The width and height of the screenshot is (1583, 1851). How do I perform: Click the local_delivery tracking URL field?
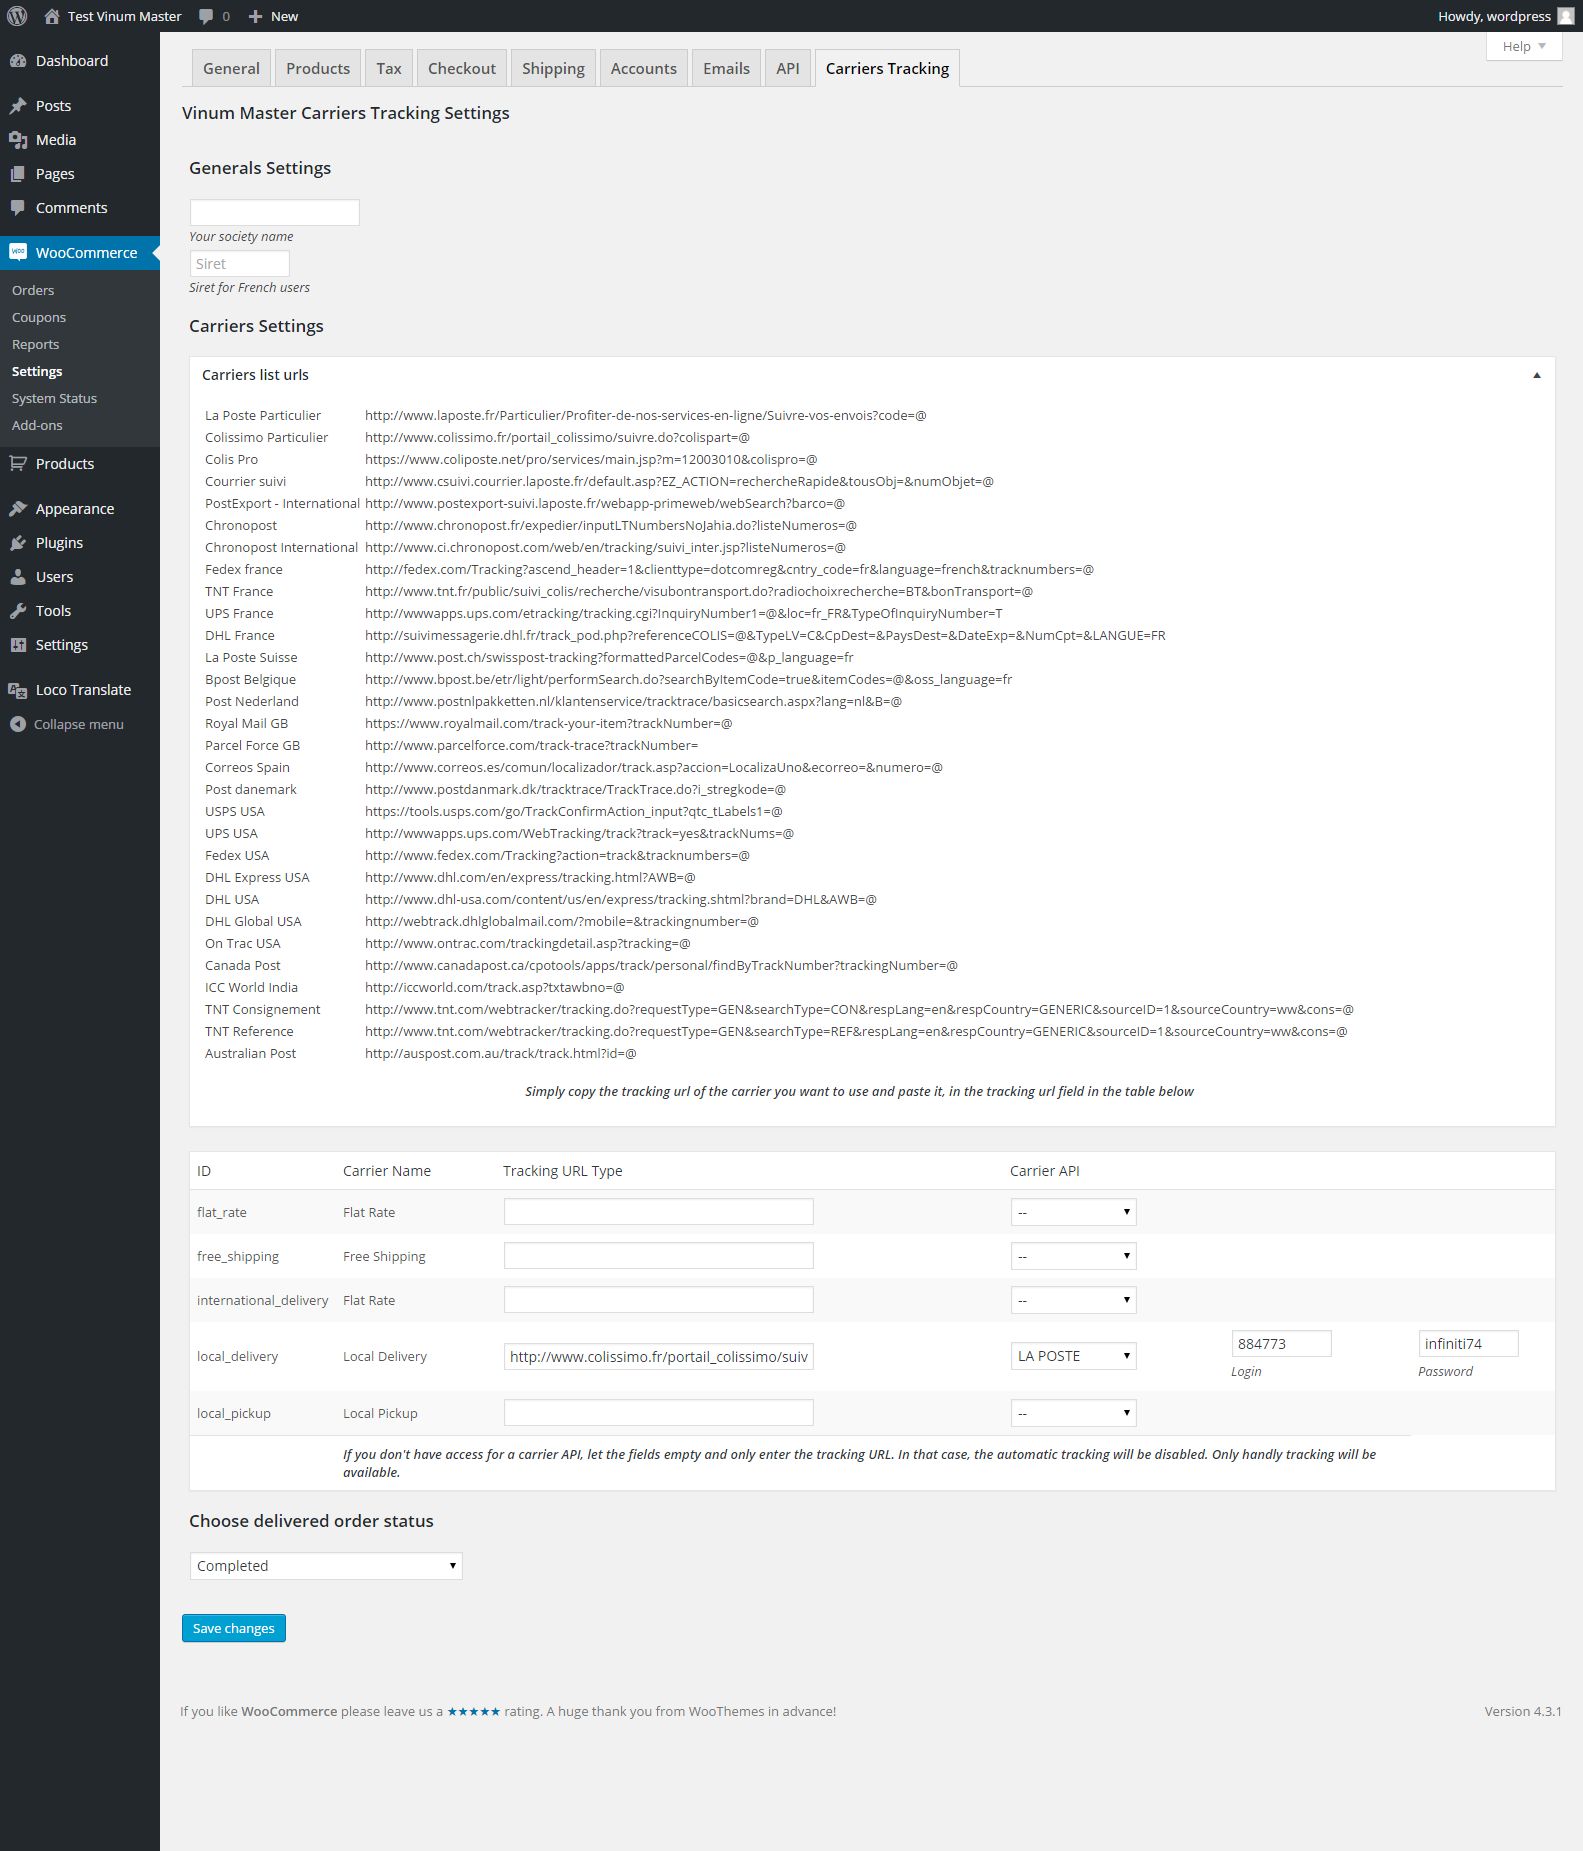659,1356
